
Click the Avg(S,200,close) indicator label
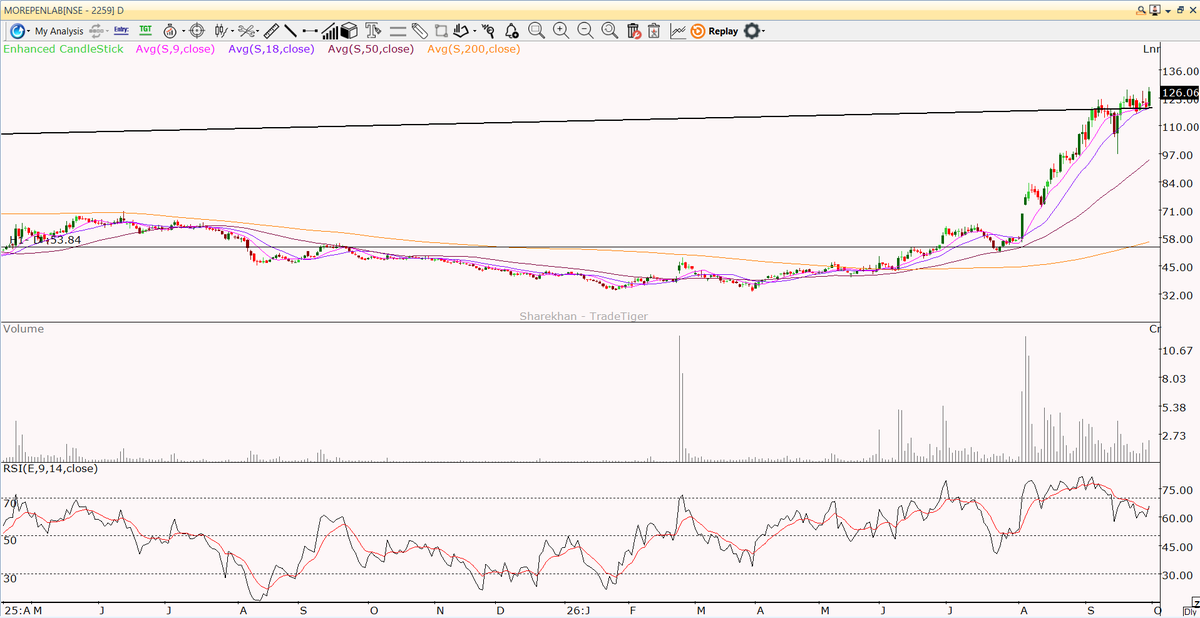pos(474,49)
